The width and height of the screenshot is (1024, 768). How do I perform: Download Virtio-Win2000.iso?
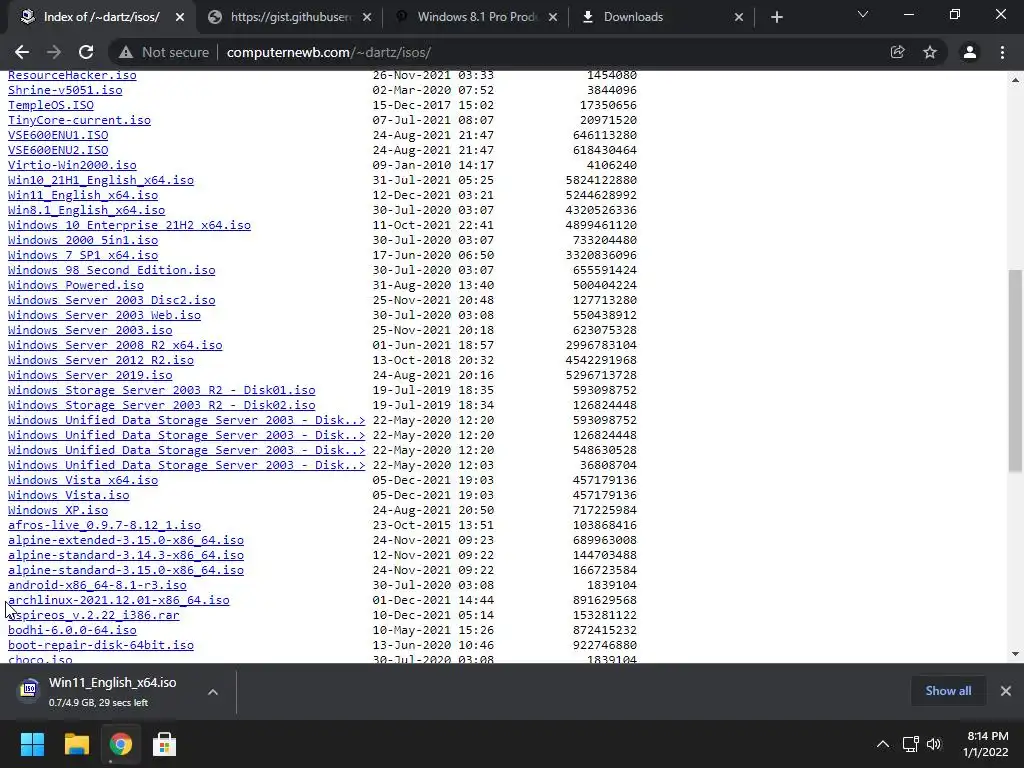coord(72,165)
